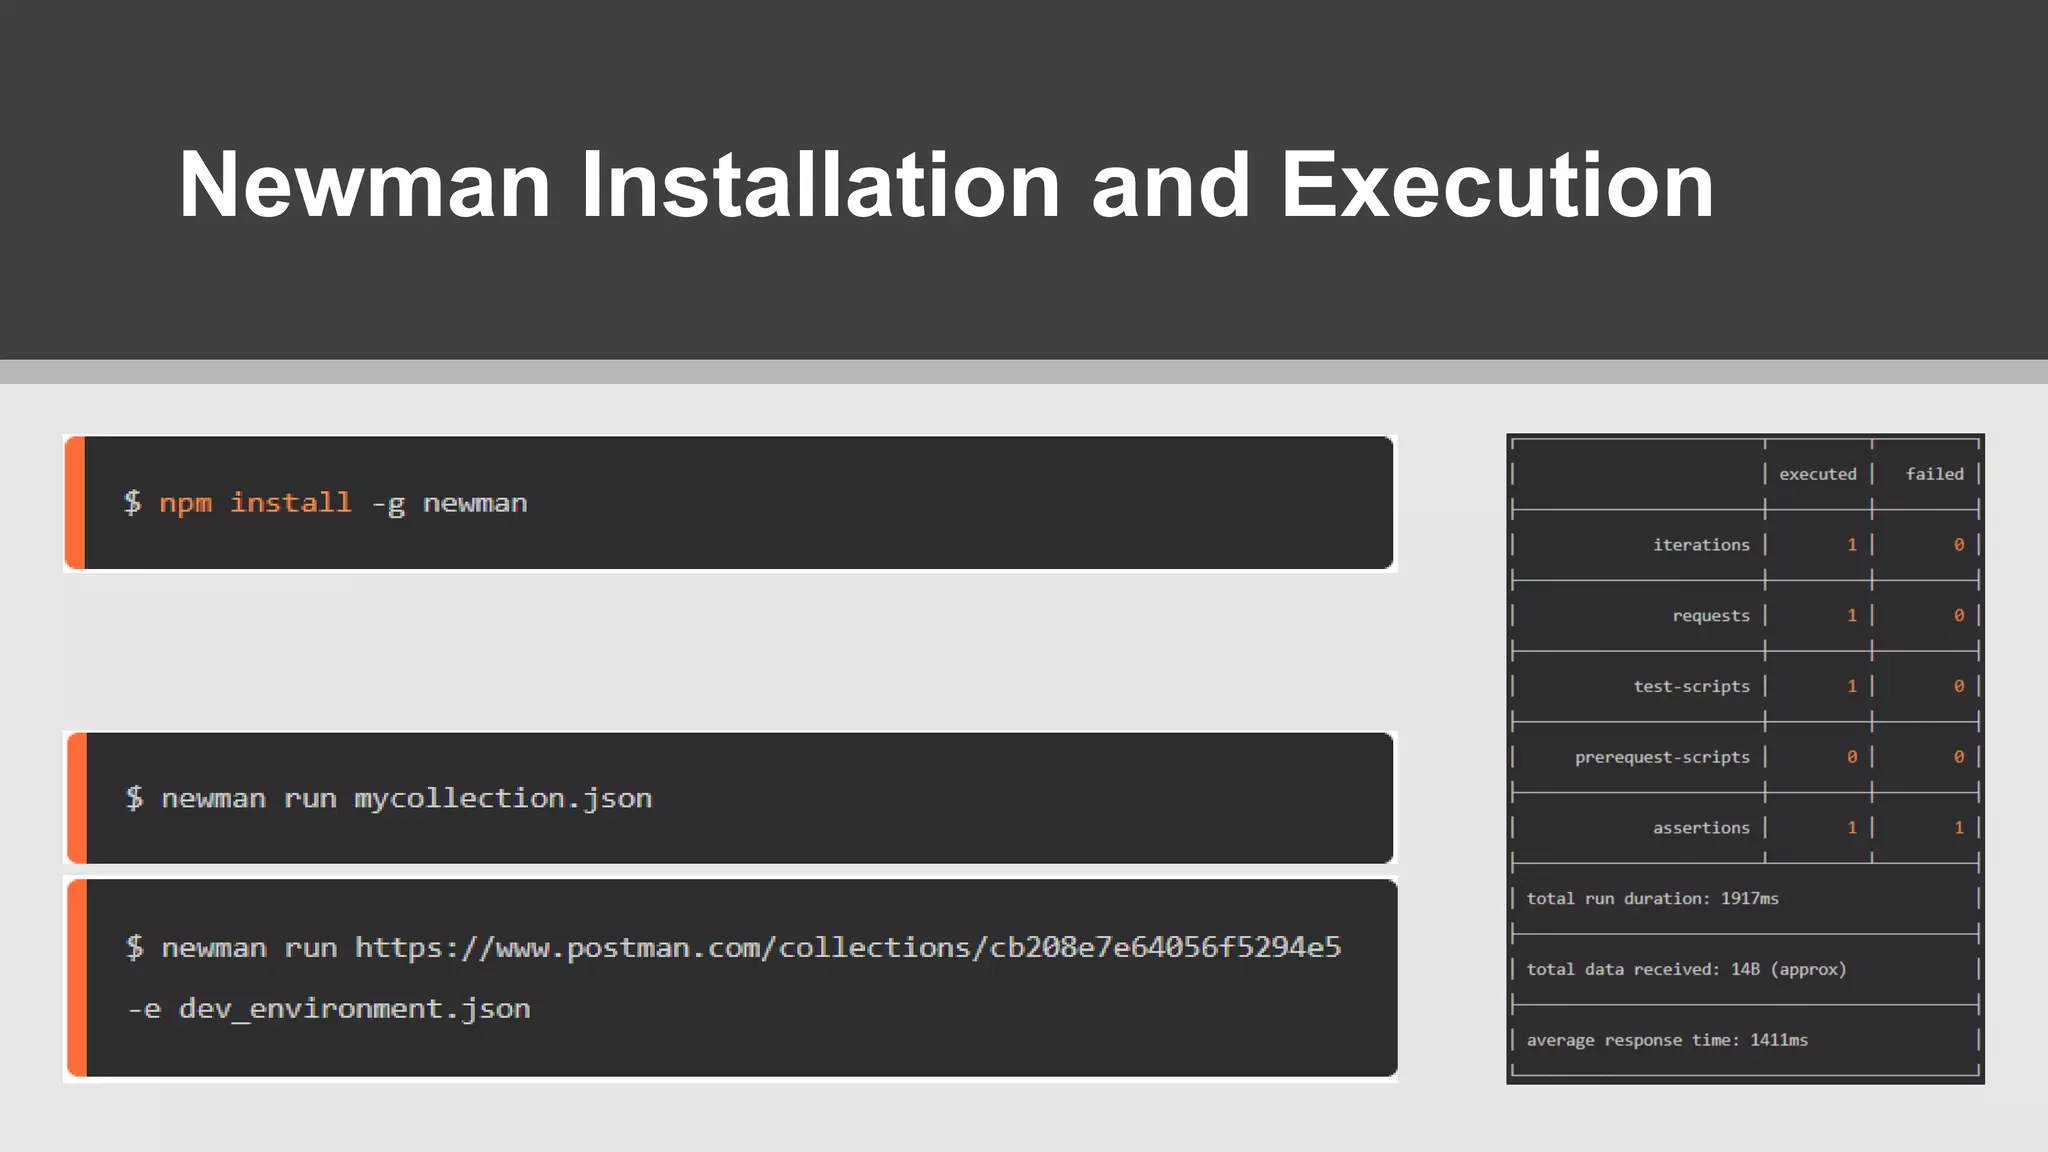
Task: Click 'total data received: 14B (approx)' line
Action: click(x=1686, y=969)
